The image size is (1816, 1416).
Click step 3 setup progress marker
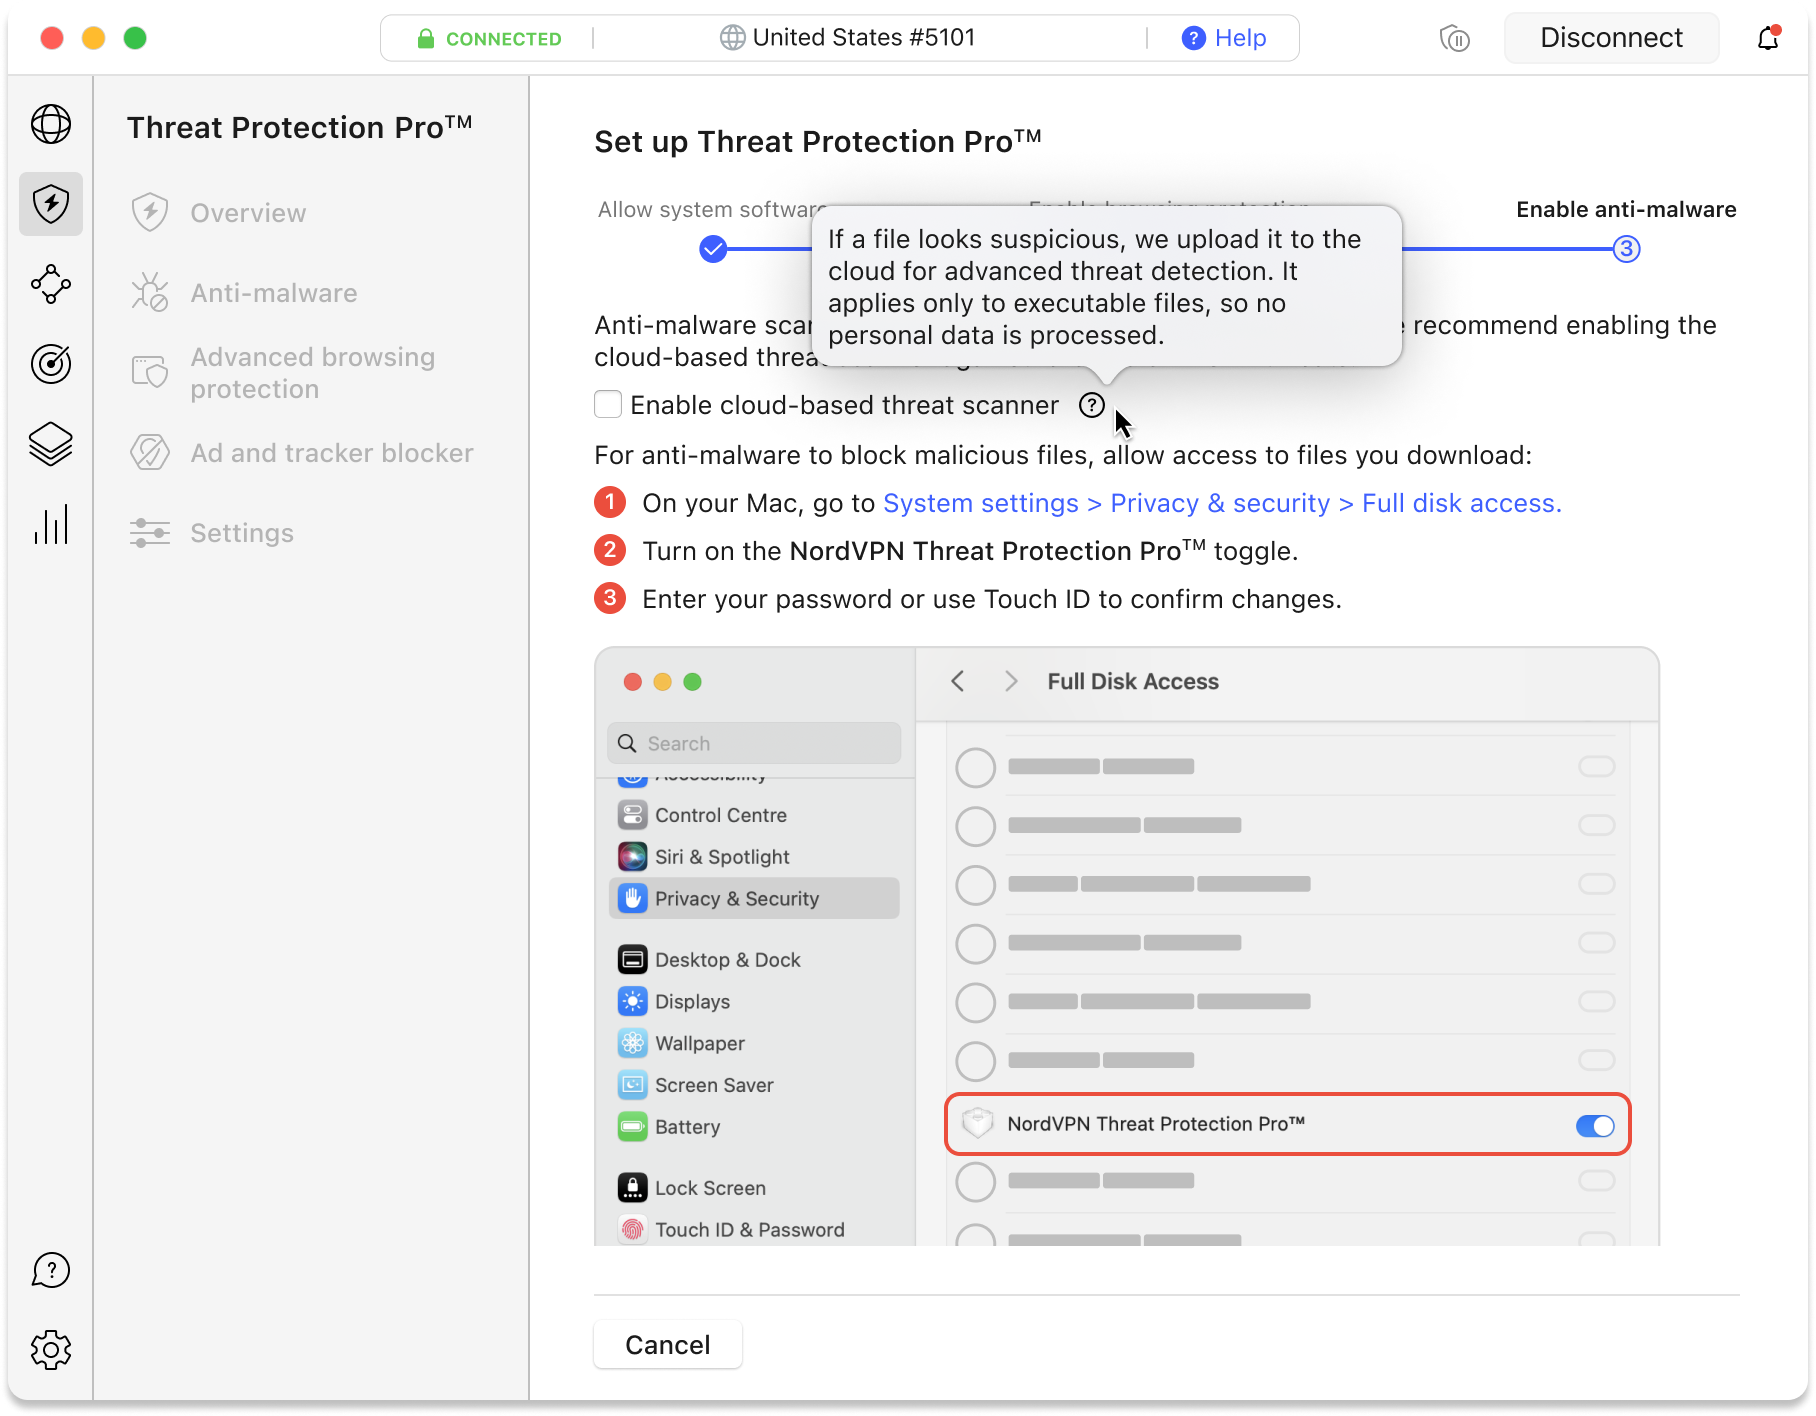[1627, 249]
